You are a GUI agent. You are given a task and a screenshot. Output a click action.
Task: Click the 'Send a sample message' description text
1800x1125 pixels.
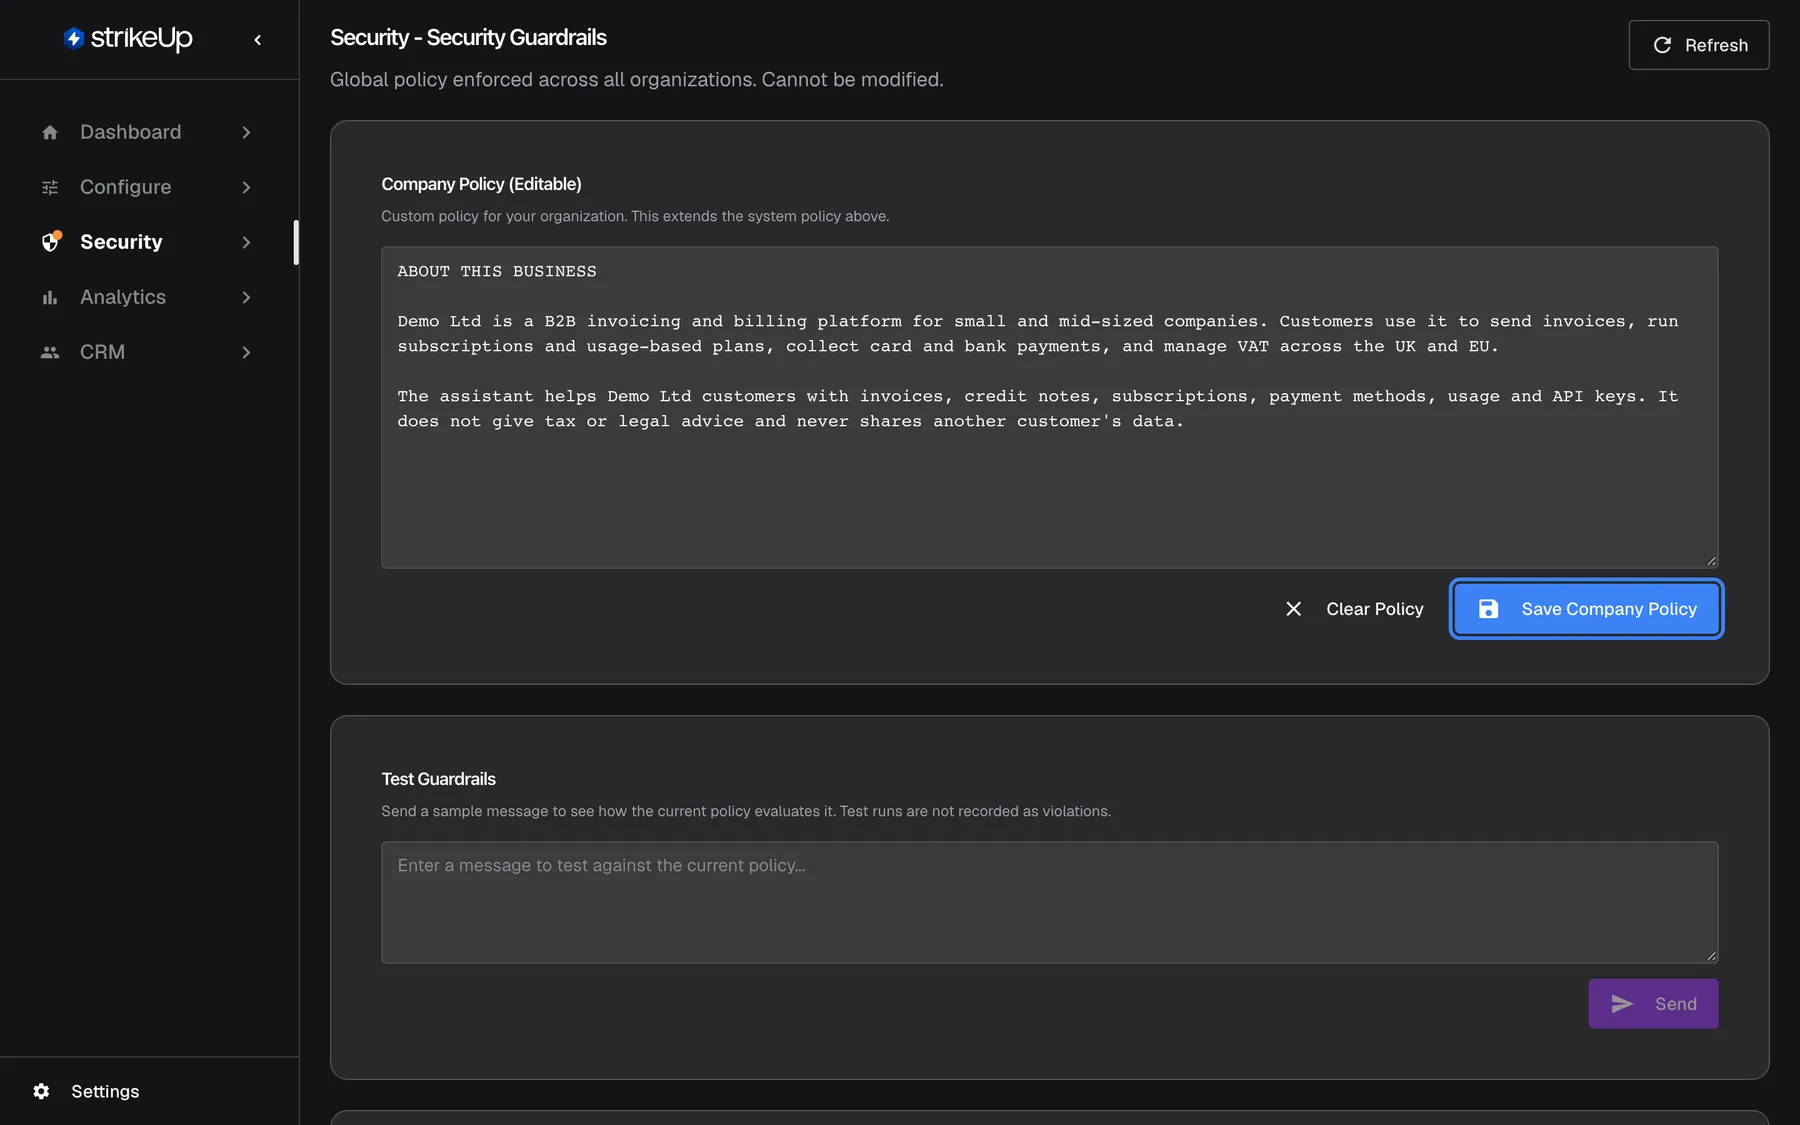[746, 811]
